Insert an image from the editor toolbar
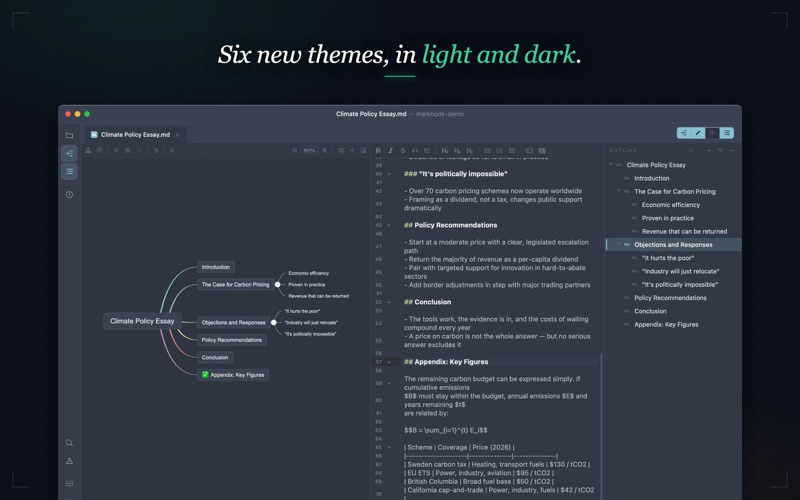This screenshot has height=500, width=800. [530, 151]
